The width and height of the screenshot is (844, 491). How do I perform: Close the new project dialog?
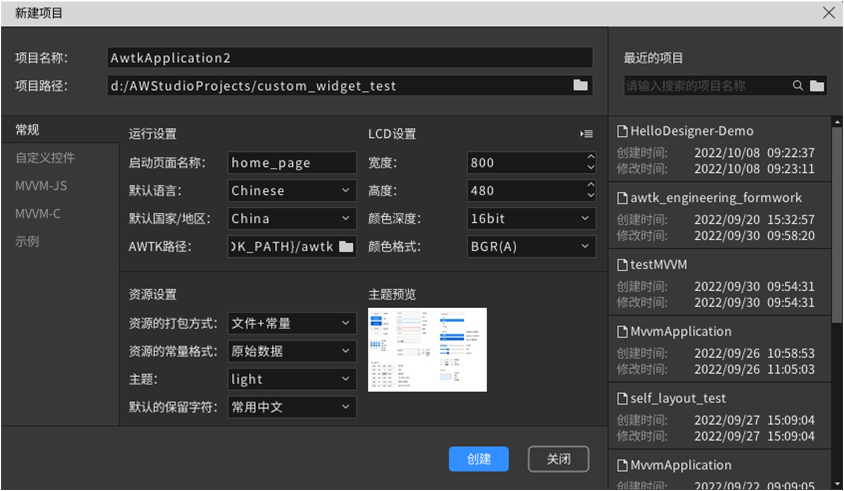coord(829,12)
